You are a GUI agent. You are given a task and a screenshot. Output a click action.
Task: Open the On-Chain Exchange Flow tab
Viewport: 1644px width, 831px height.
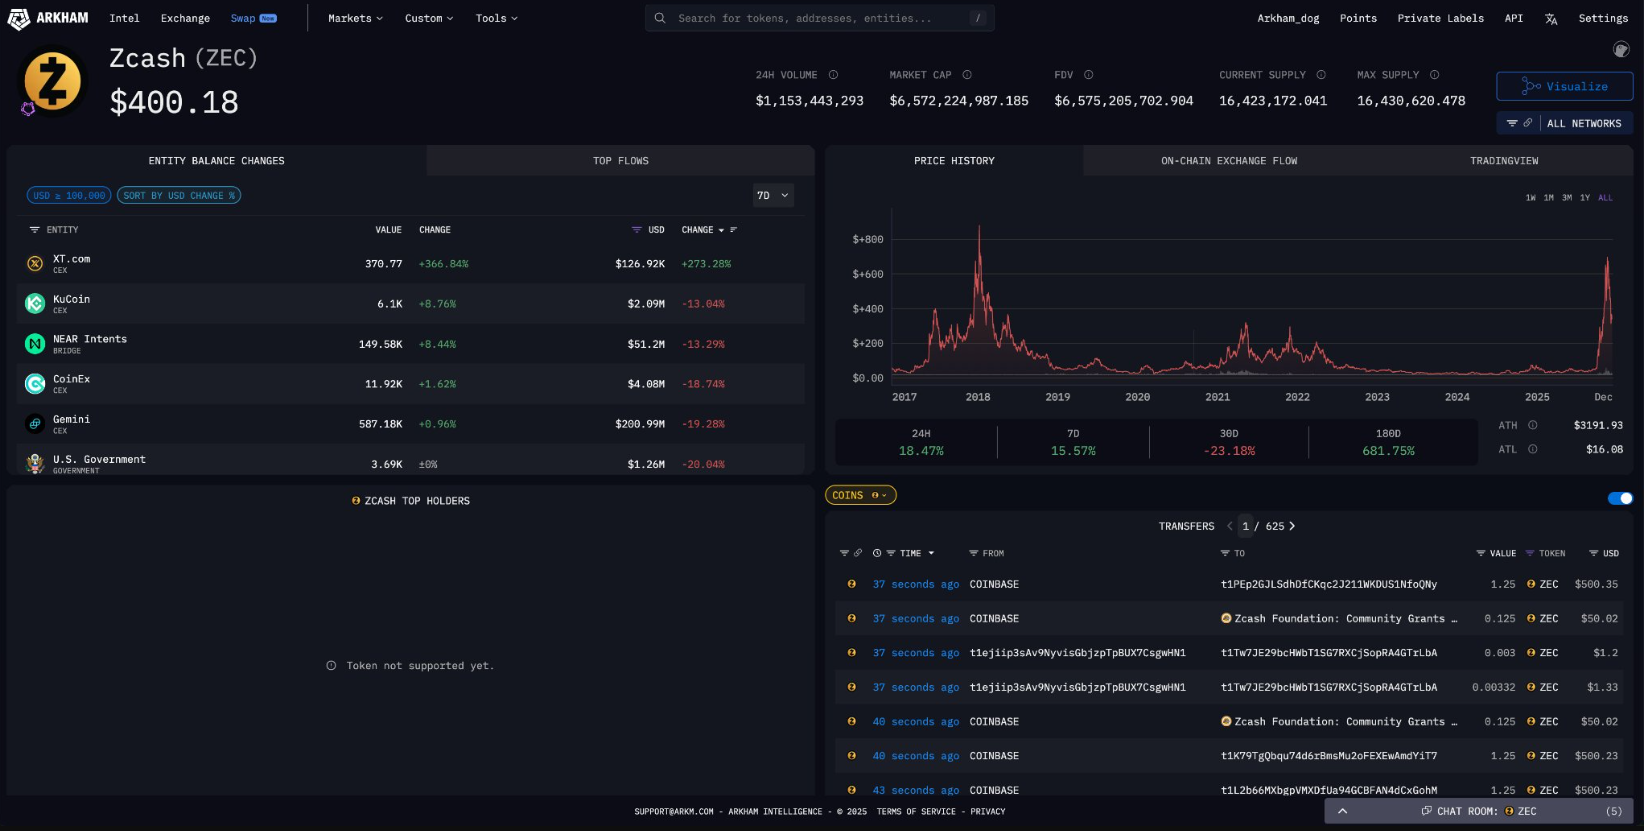(x=1228, y=161)
